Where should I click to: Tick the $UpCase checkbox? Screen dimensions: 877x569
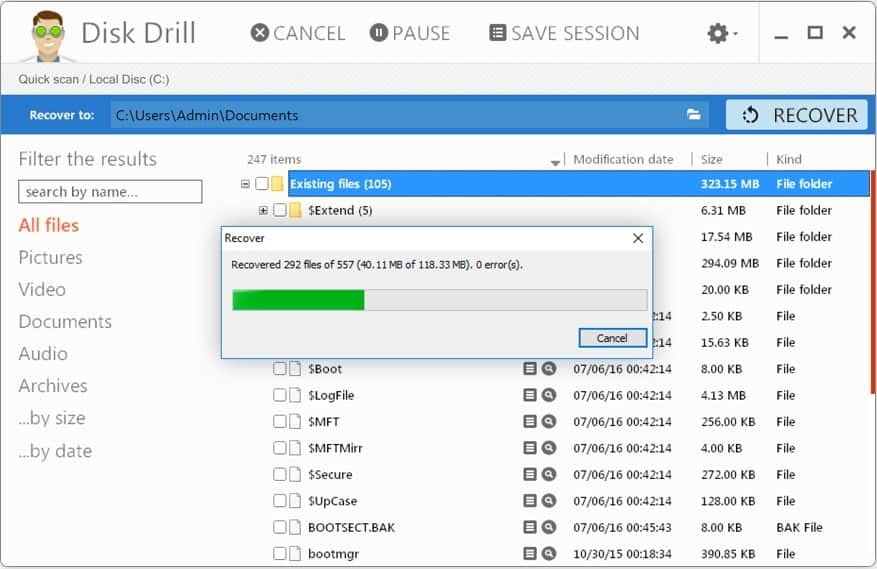pos(280,501)
